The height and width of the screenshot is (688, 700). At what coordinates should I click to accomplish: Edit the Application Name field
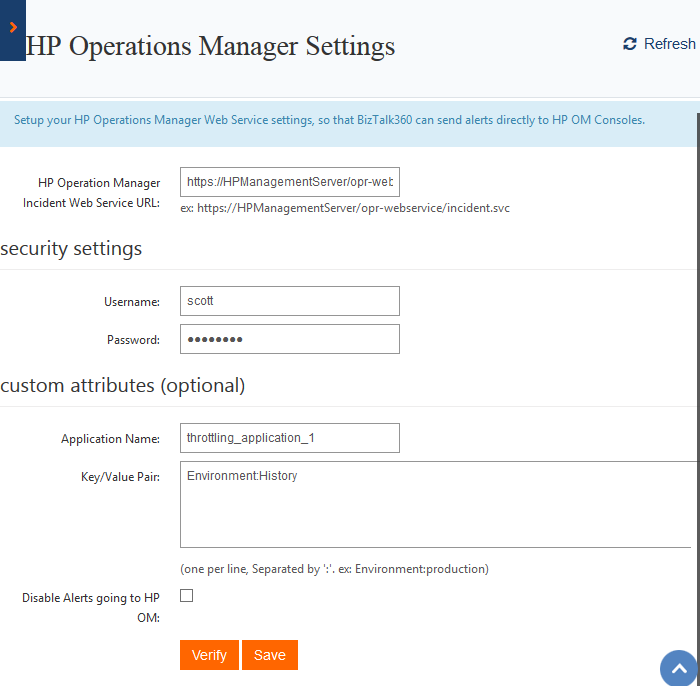coord(290,438)
